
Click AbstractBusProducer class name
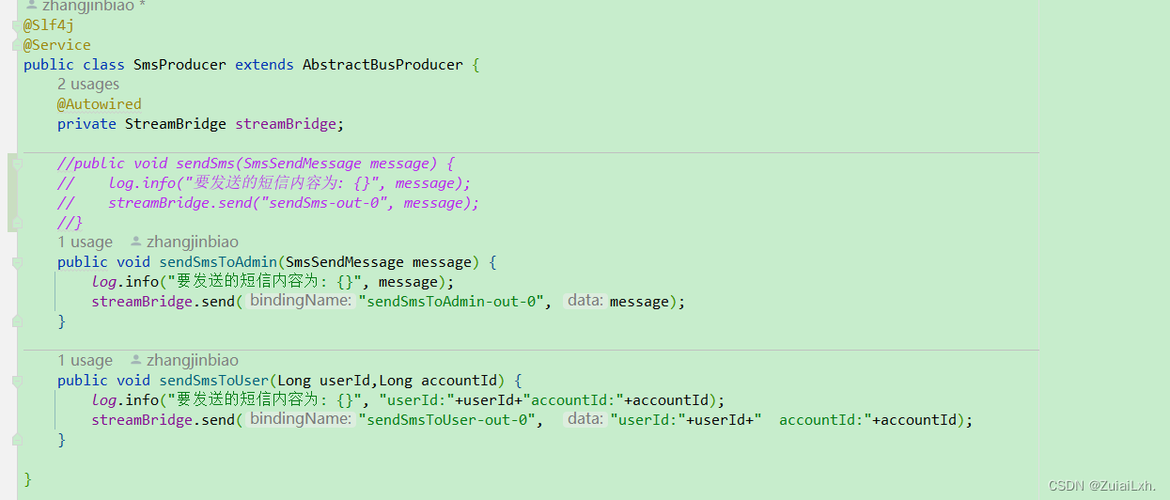pos(383,65)
